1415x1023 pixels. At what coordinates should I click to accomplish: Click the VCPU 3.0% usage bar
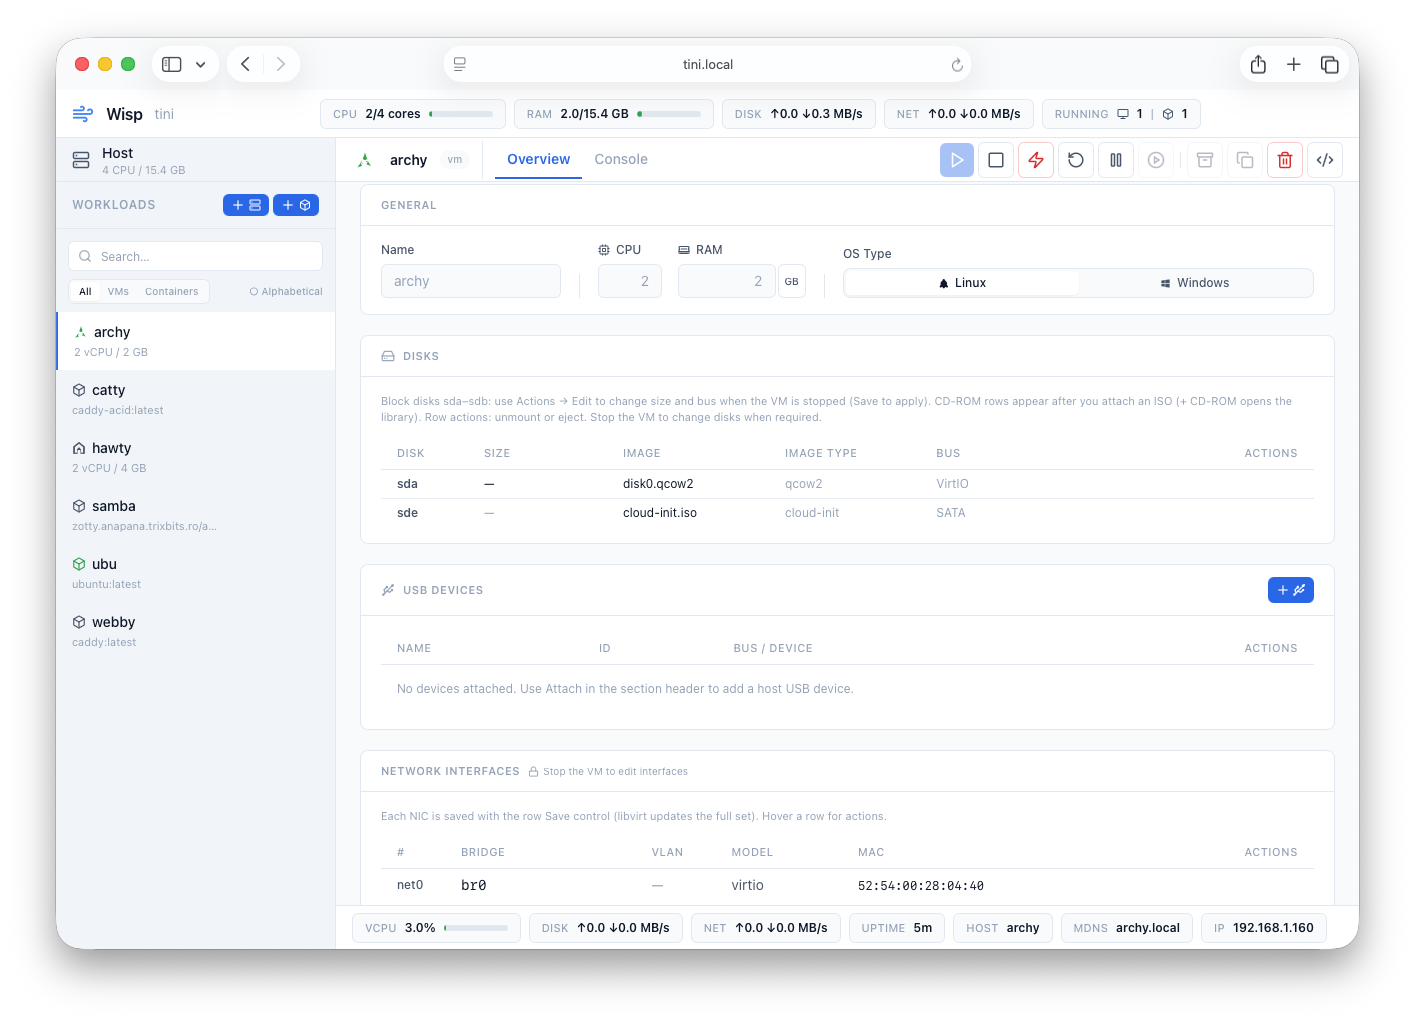click(x=476, y=928)
